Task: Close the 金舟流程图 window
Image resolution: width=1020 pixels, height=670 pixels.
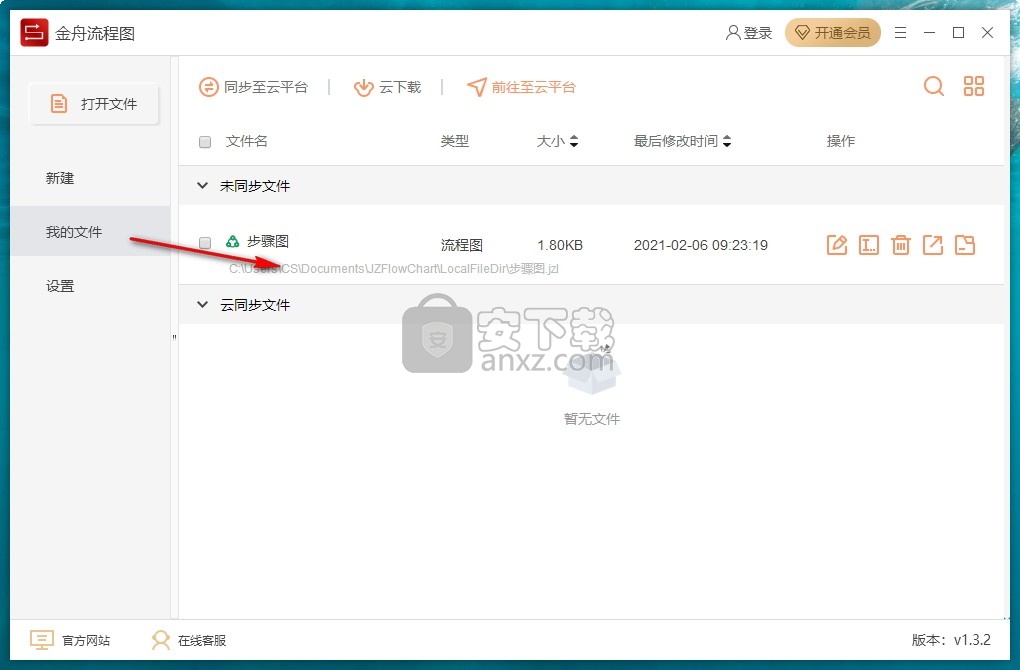Action: click(x=987, y=33)
